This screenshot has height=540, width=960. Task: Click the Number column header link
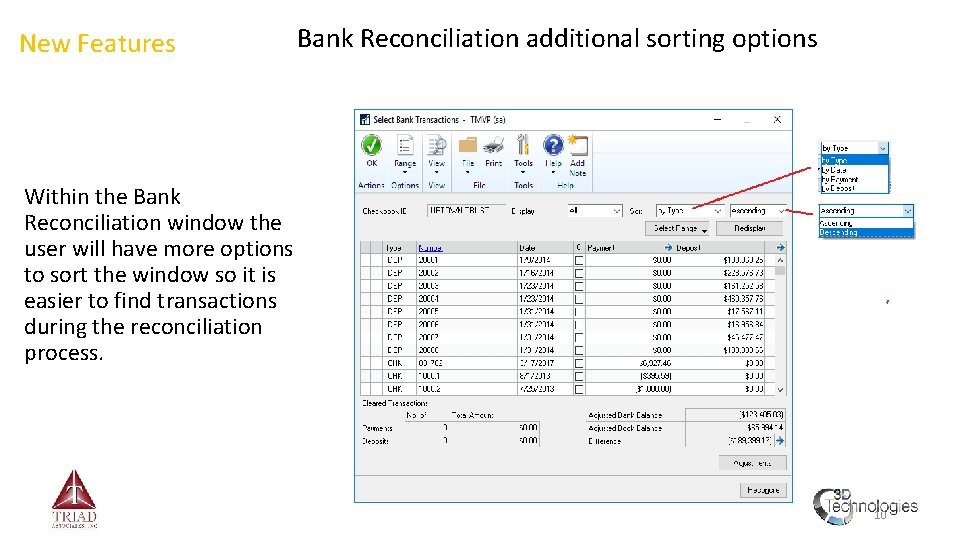click(430, 248)
